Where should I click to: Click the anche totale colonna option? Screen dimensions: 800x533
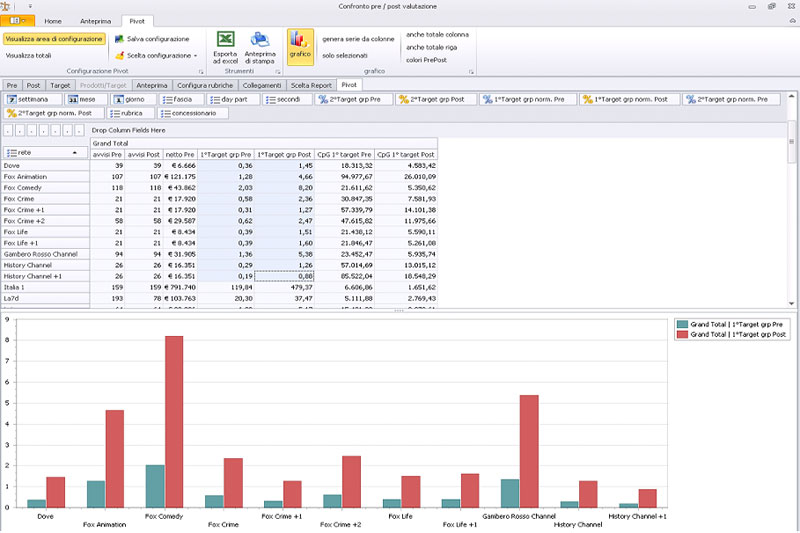(x=436, y=33)
